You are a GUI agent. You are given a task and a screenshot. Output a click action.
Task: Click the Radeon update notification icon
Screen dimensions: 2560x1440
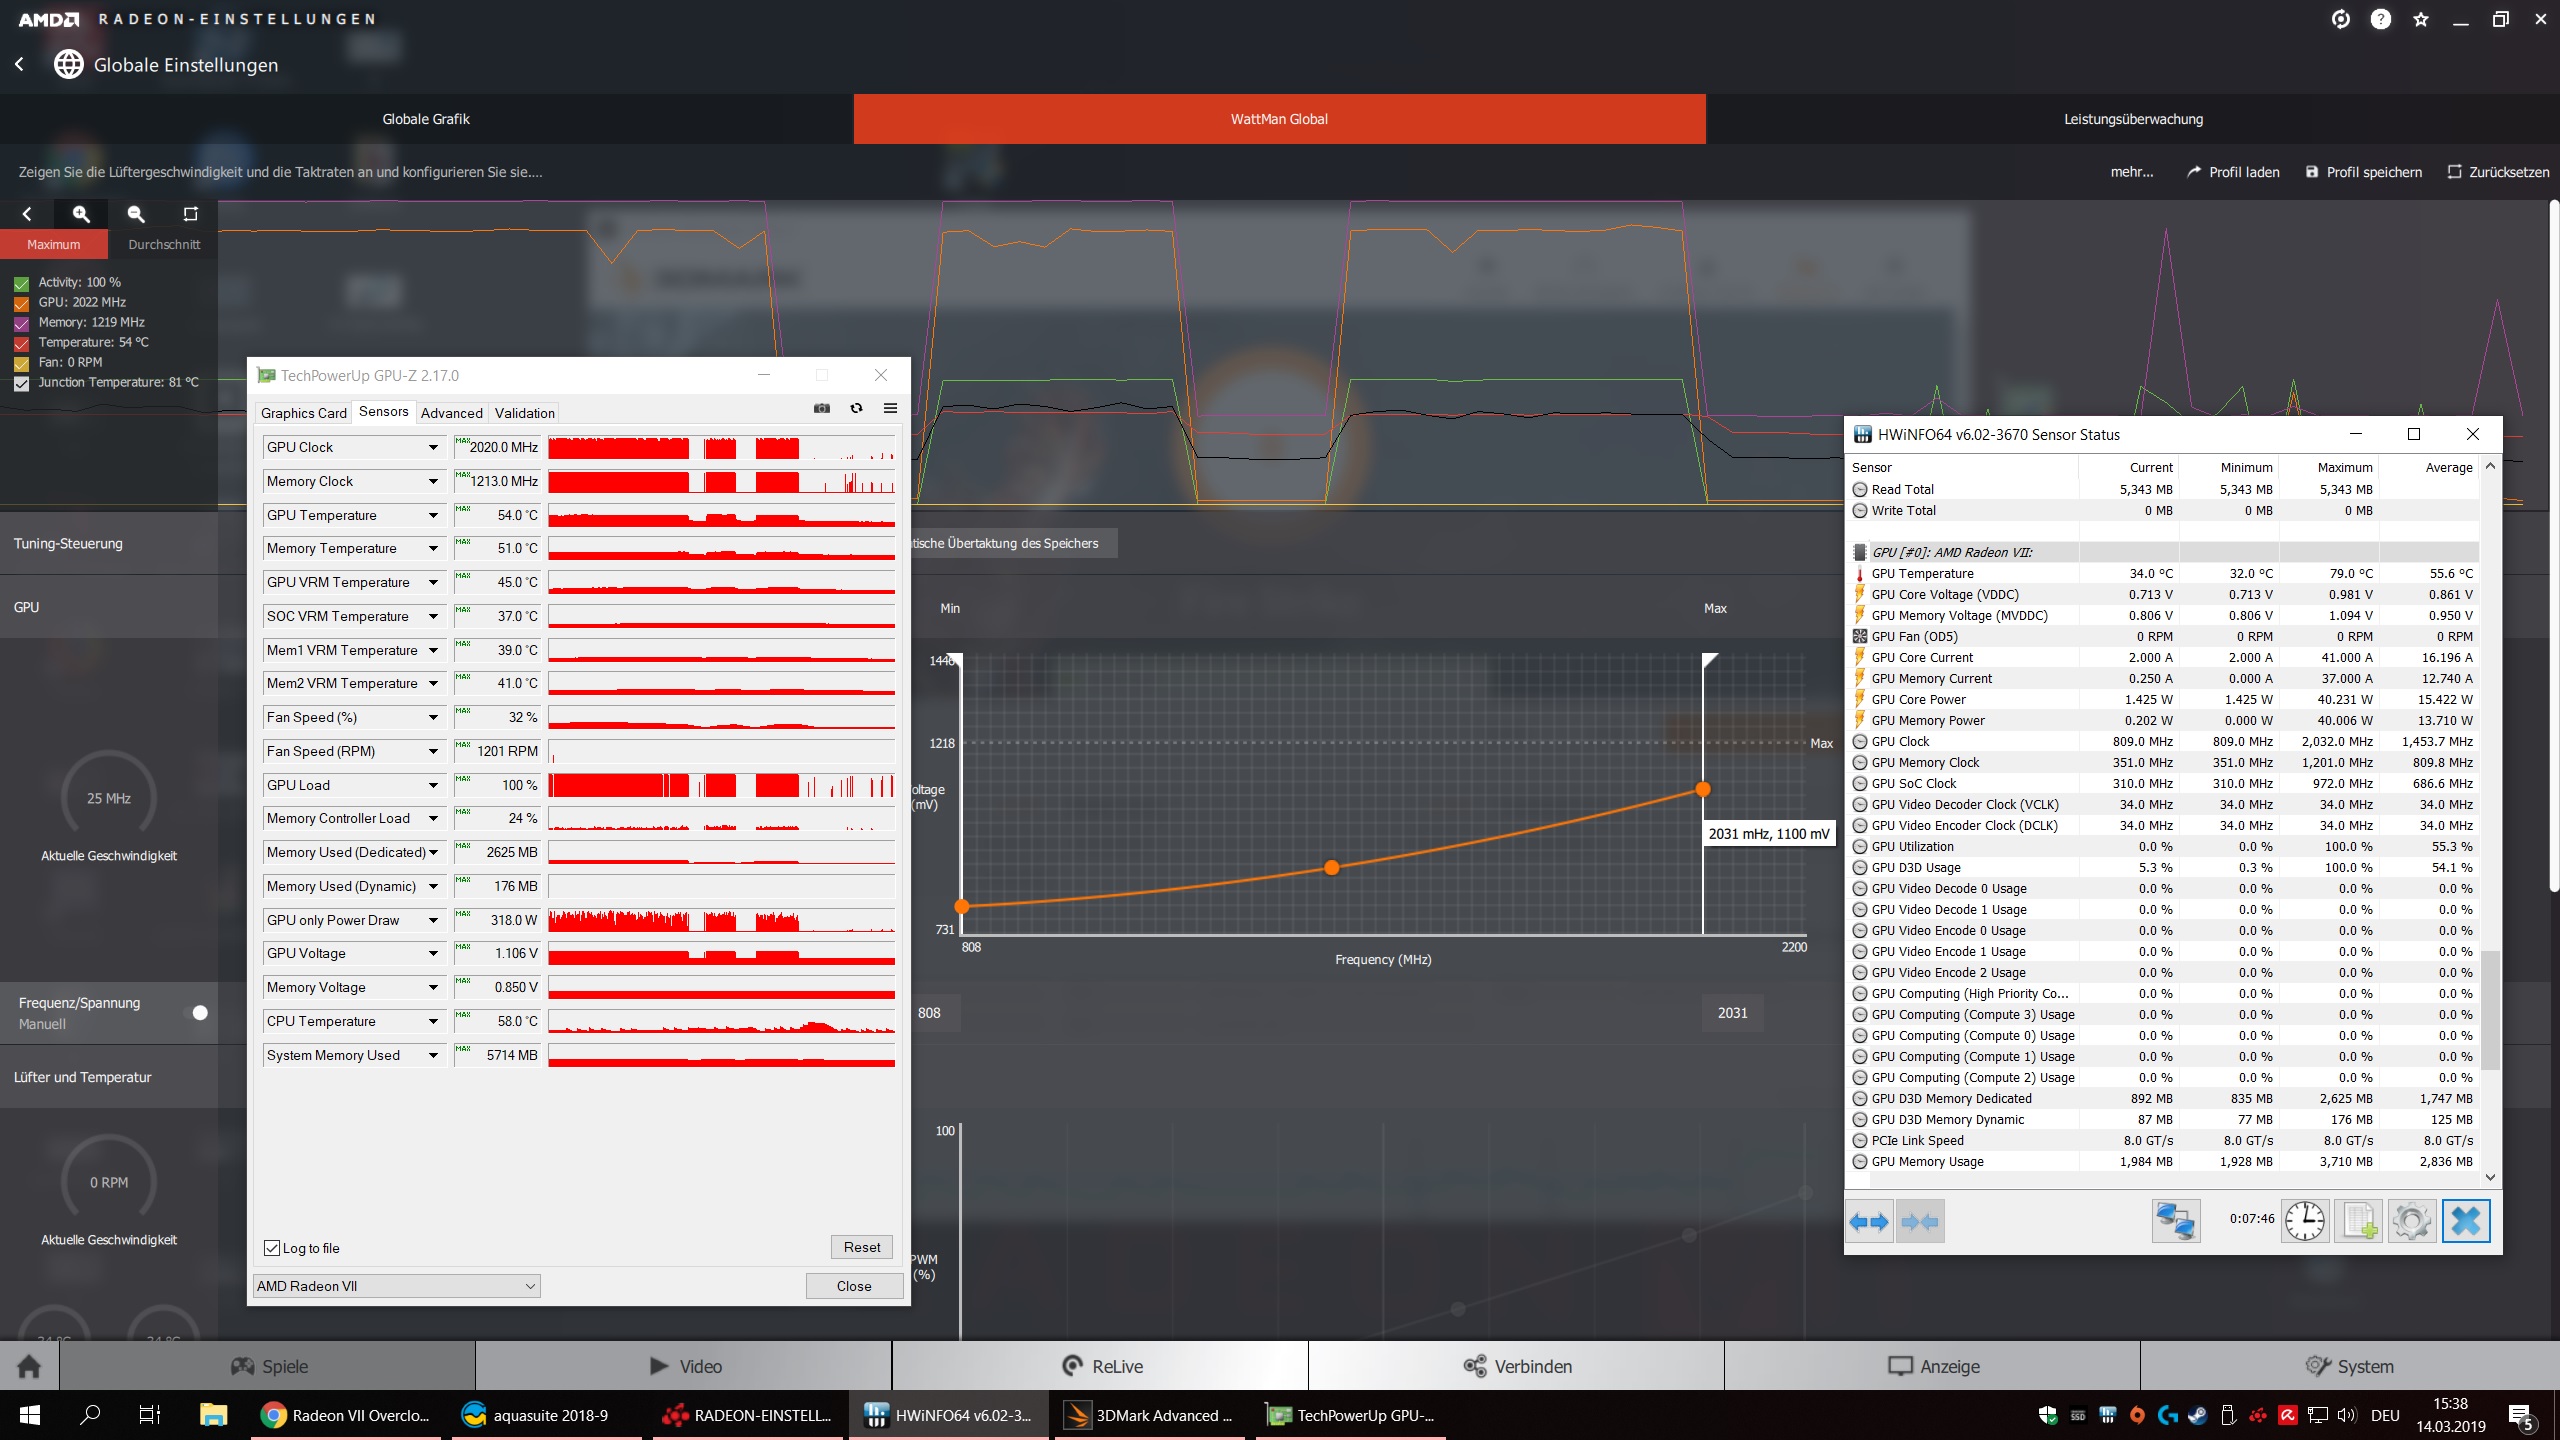coord(2341,19)
